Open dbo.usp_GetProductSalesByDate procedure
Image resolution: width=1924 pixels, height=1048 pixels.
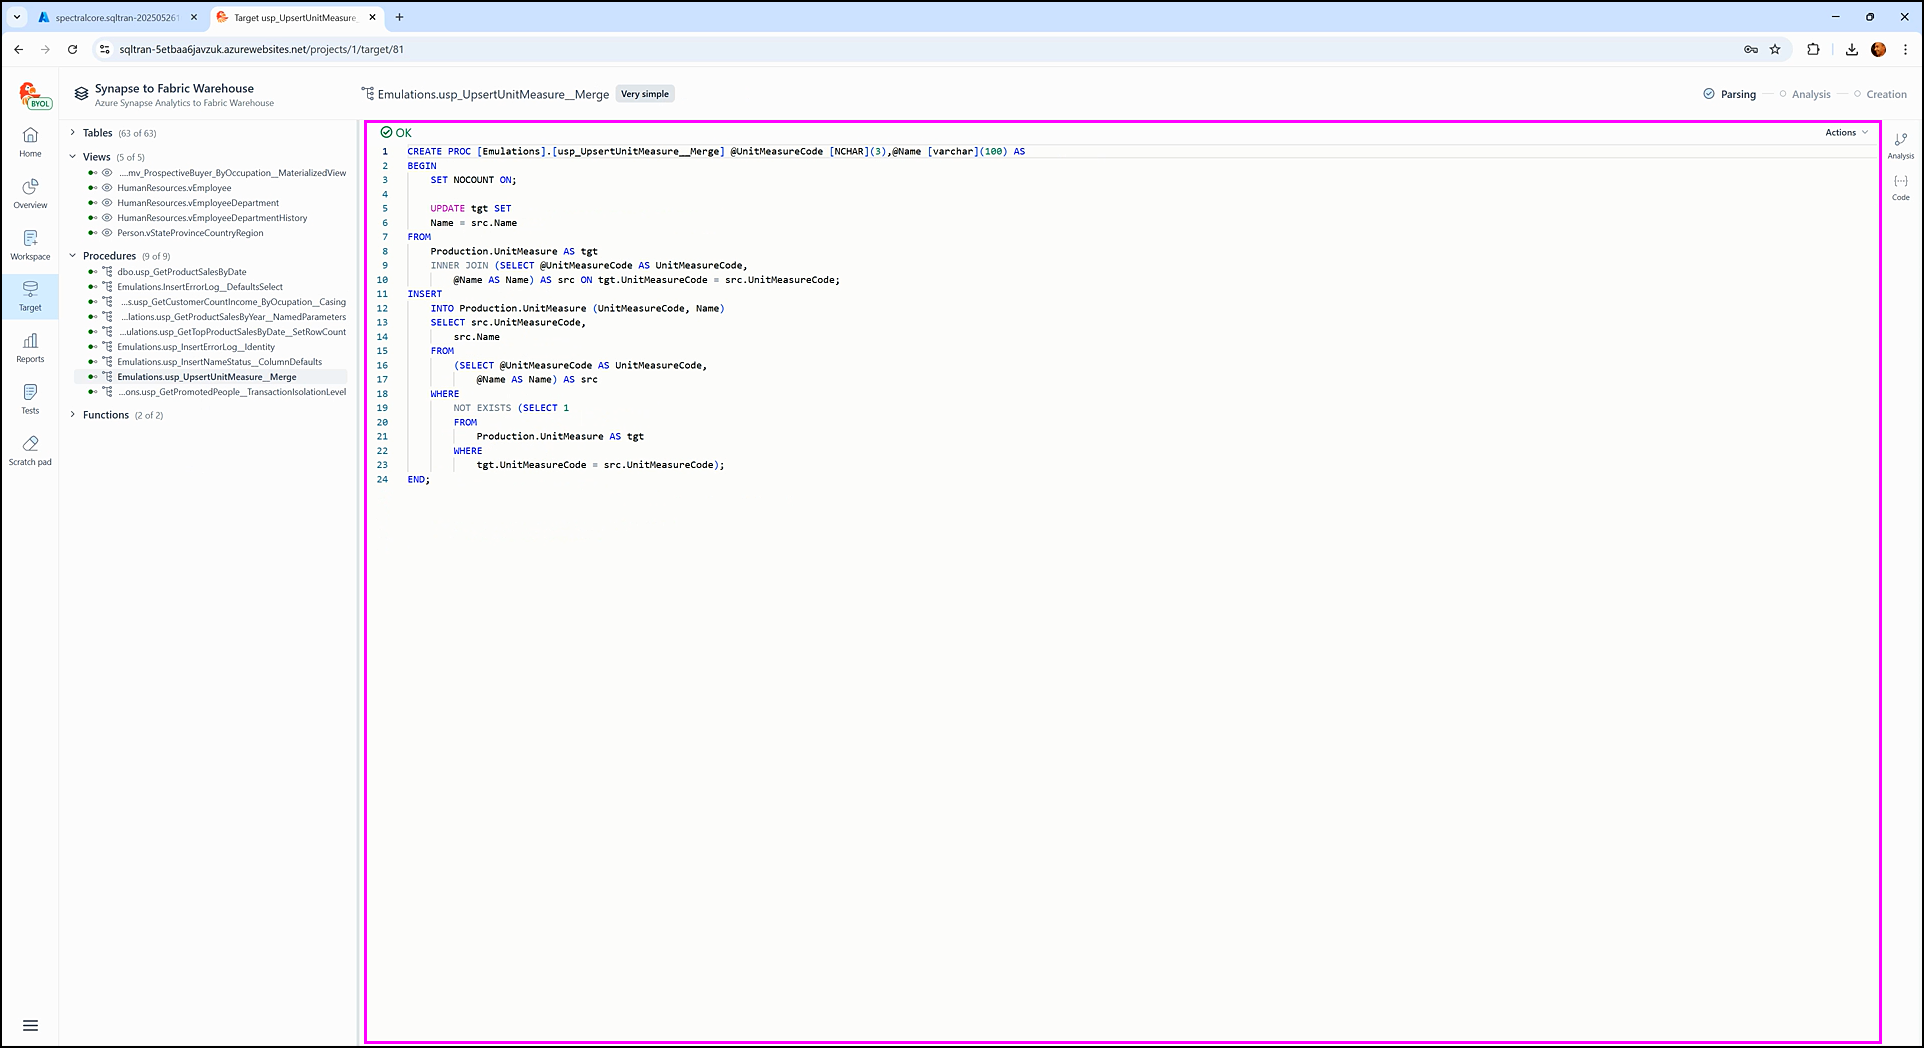[181, 272]
